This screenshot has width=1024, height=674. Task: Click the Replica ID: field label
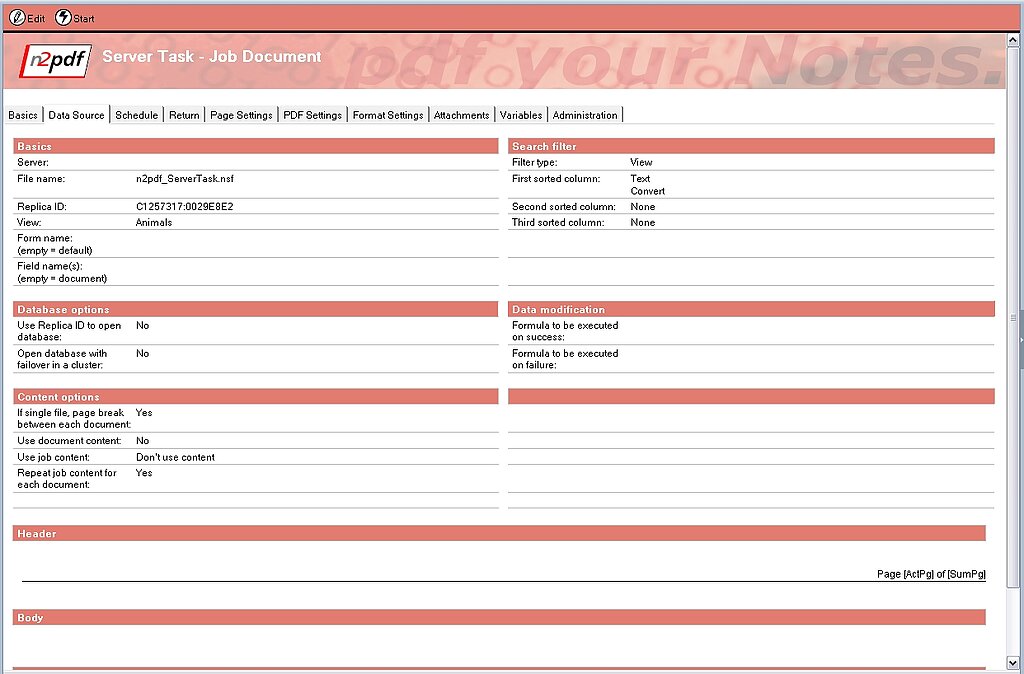pyautogui.click(x=42, y=206)
